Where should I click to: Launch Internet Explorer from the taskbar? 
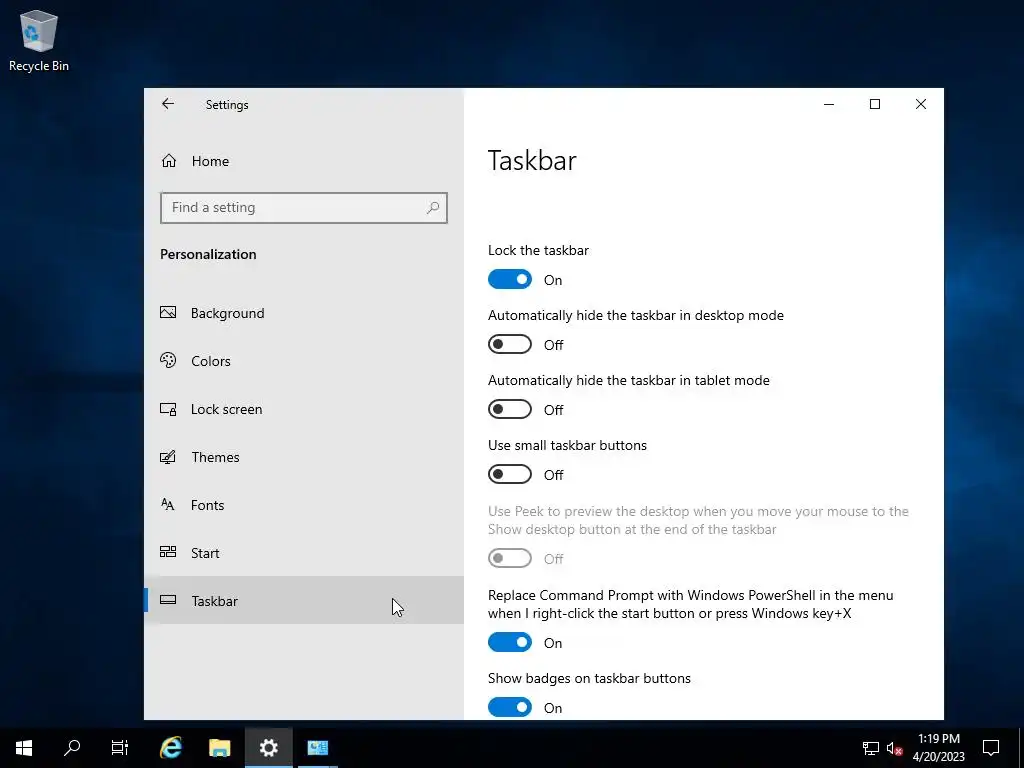click(x=170, y=748)
